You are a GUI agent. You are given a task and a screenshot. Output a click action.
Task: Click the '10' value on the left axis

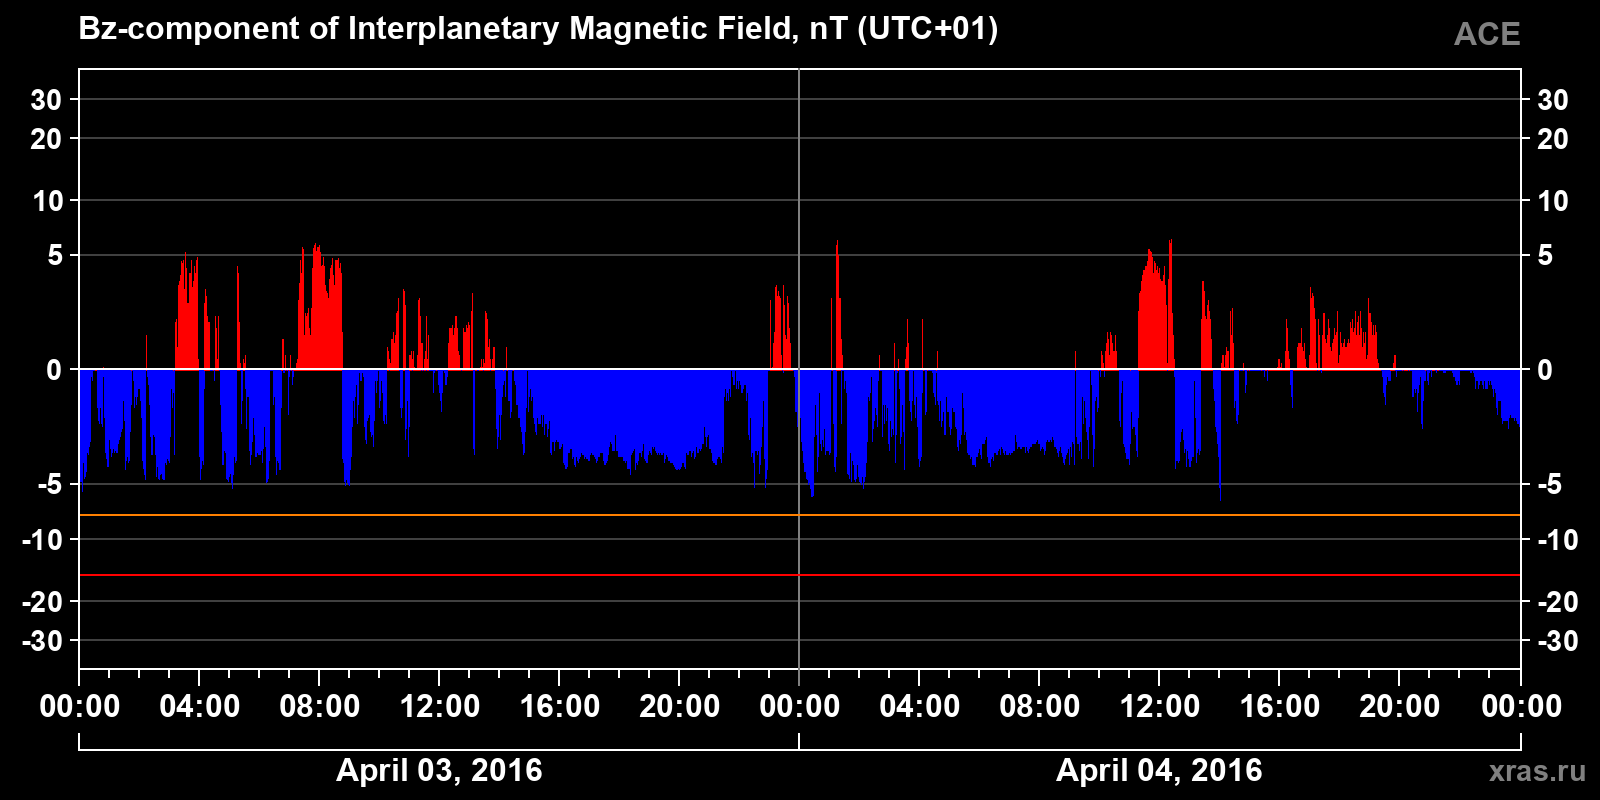tap(47, 201)
